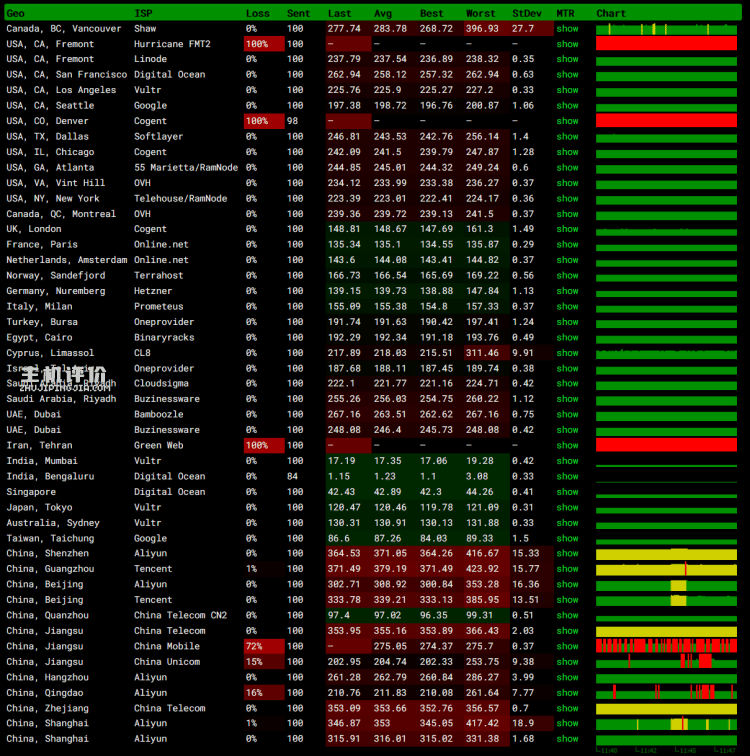The width and height of the screenshot is (750, 756).
Task: Click 'USA, CA, Los Angeles' geo cell
Action: [x=61, y=90]
